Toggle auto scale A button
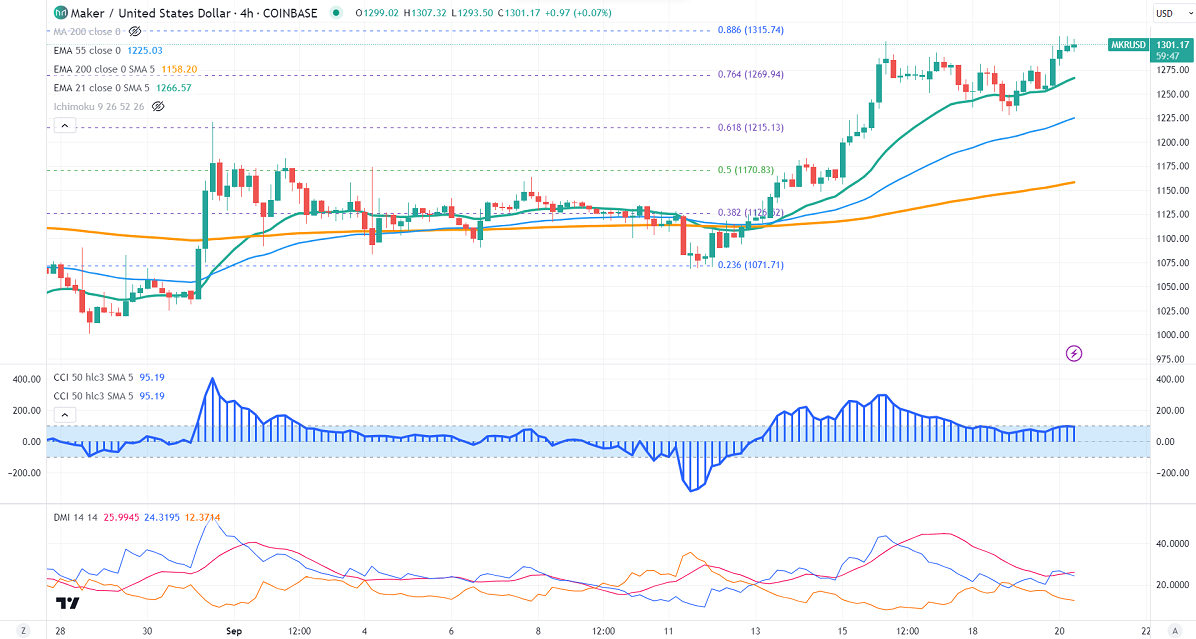The image size is (1196, 639). coord(1176,631)
